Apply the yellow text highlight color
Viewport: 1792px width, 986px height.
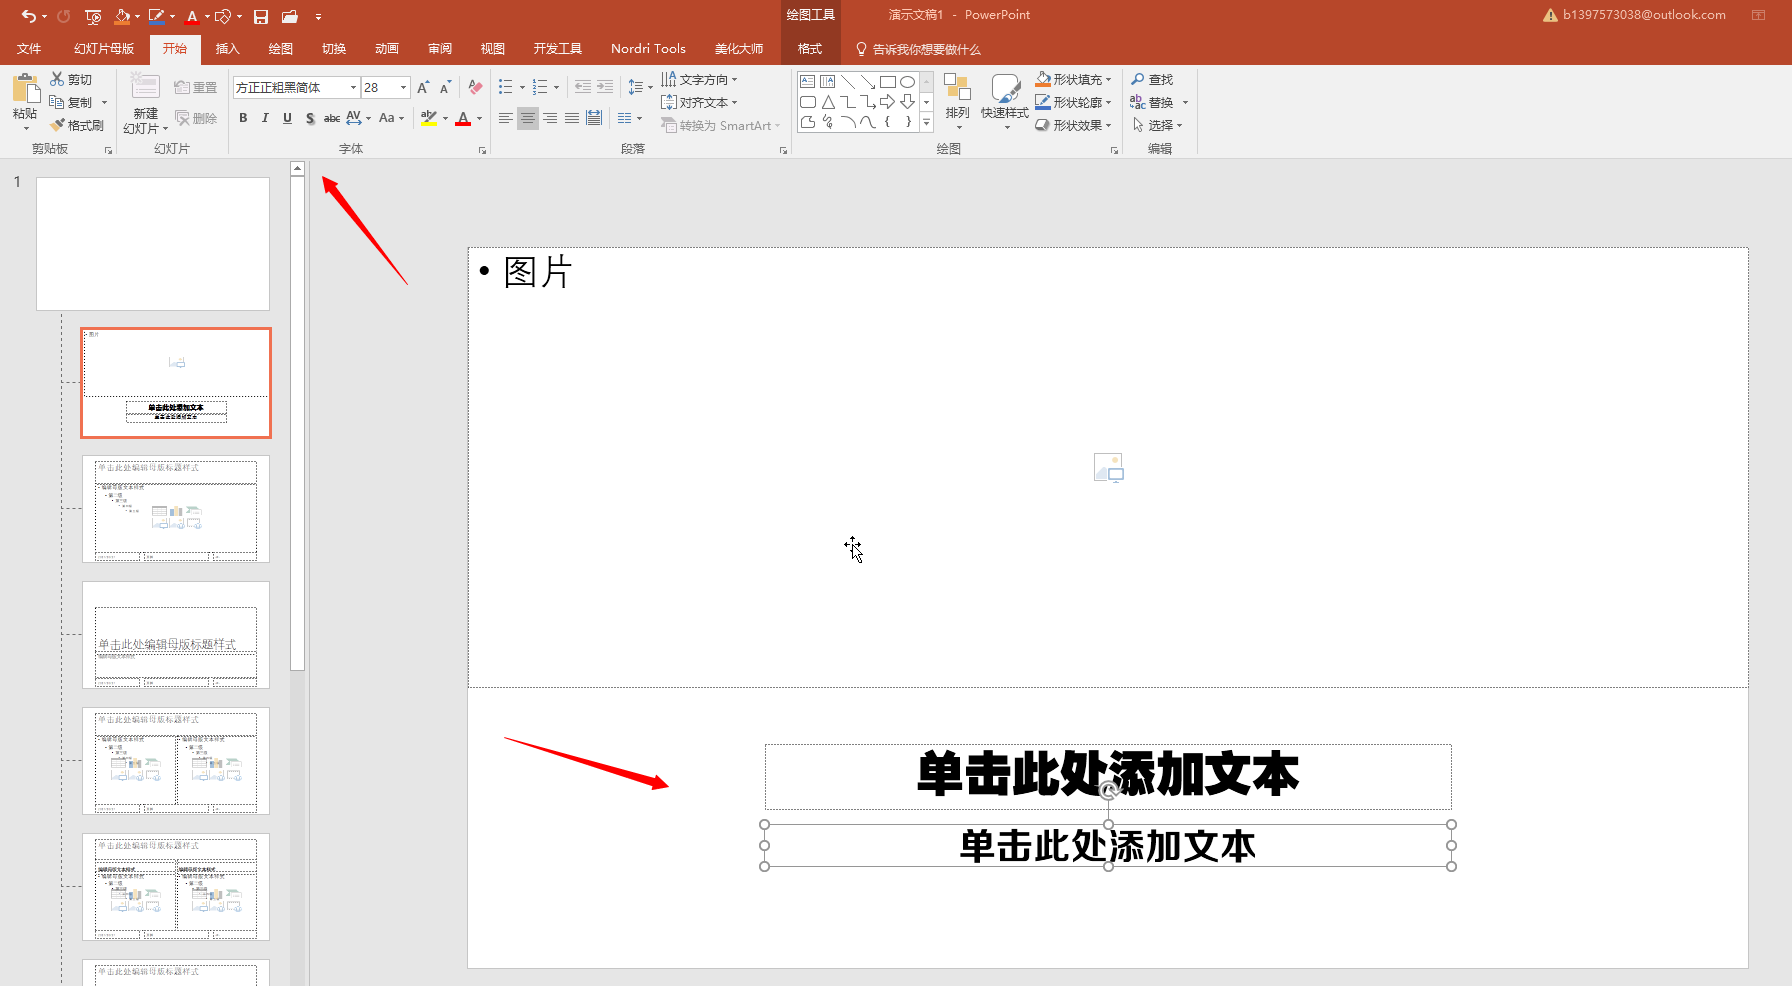click(429, 118)
